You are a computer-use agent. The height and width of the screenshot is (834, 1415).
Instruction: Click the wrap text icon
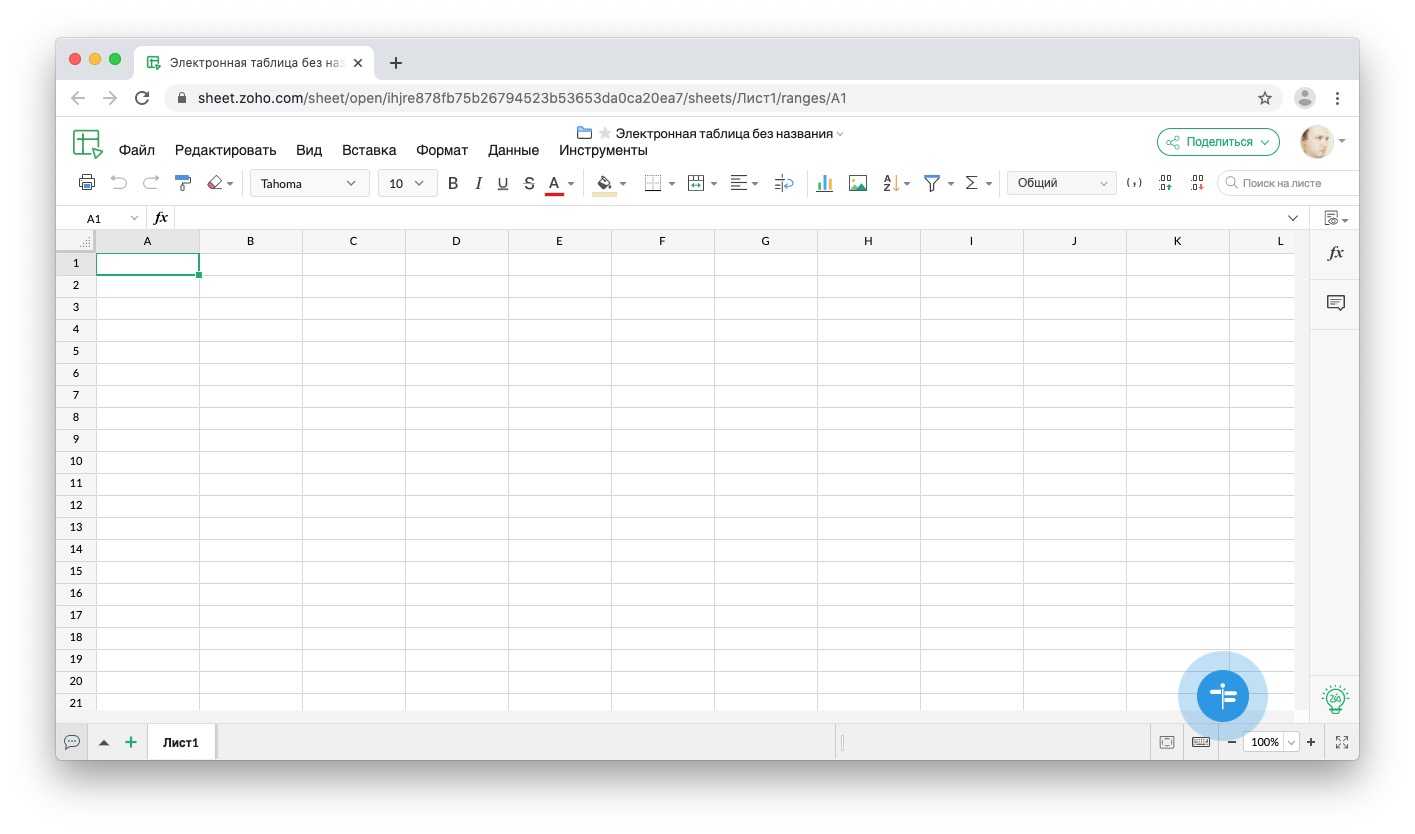[784, 183]
